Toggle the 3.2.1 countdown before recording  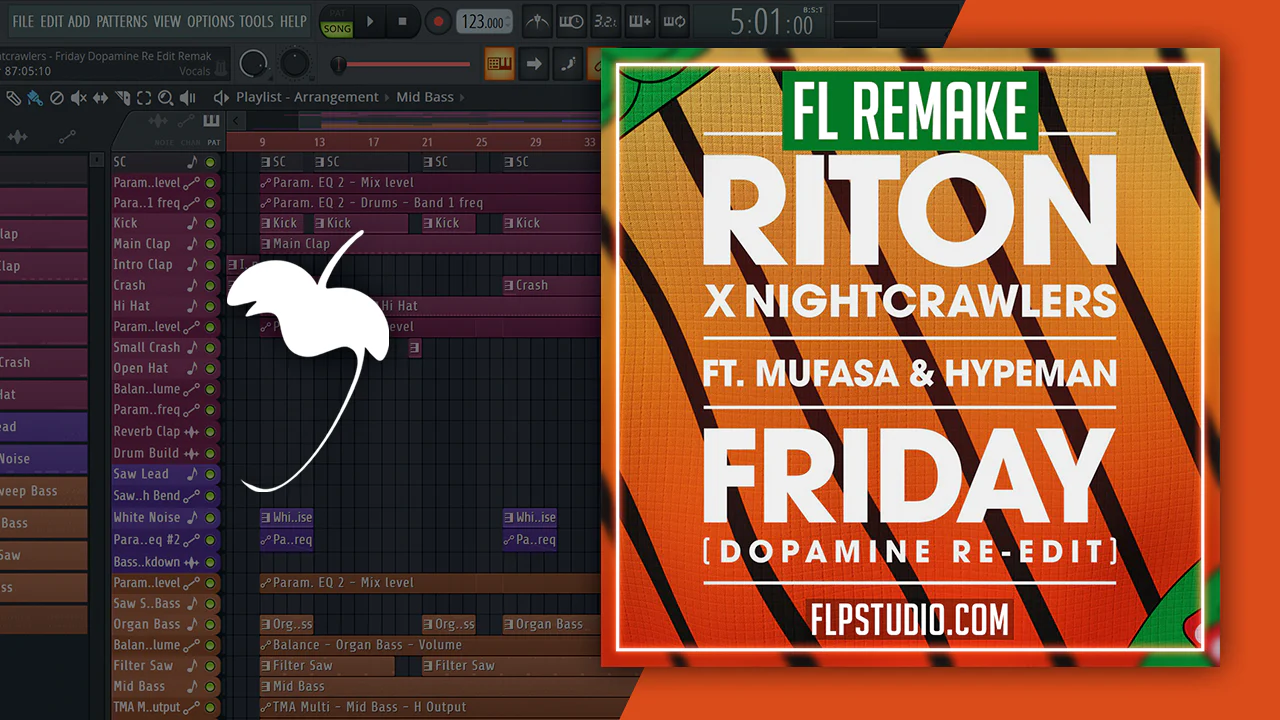click(606, 21)
